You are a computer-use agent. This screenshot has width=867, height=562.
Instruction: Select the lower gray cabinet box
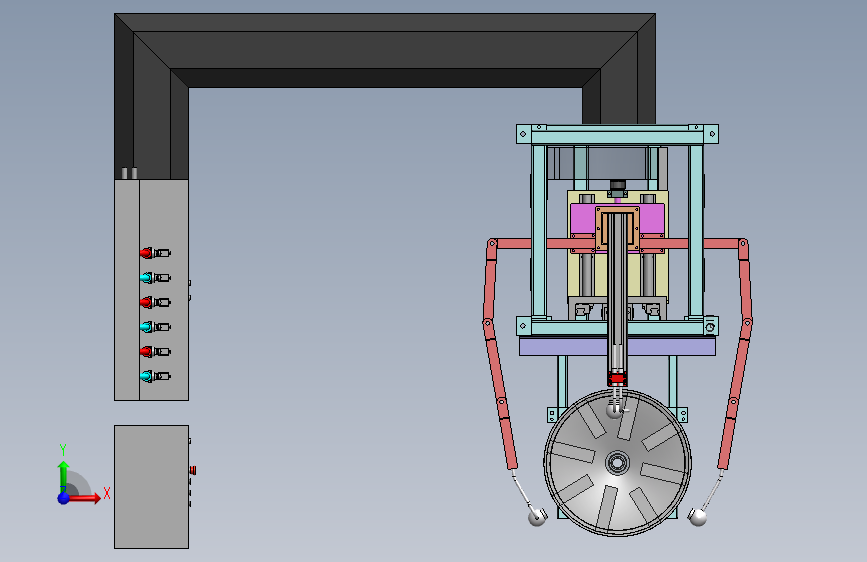point(152,487)
